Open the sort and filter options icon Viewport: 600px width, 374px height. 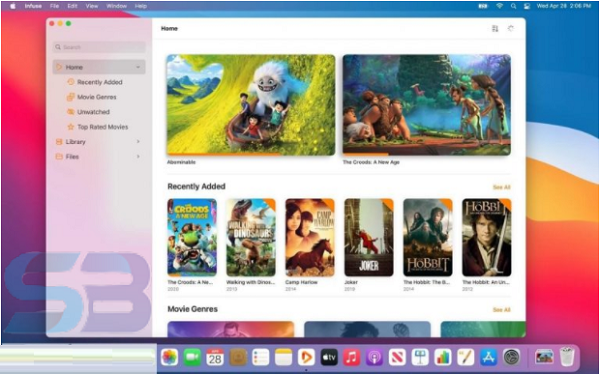[x=495, y=29]
